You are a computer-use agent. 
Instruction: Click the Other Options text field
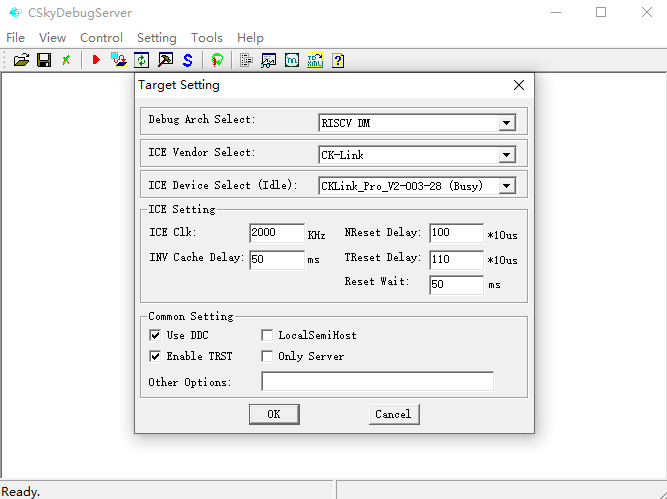click(x=377, y=382)
